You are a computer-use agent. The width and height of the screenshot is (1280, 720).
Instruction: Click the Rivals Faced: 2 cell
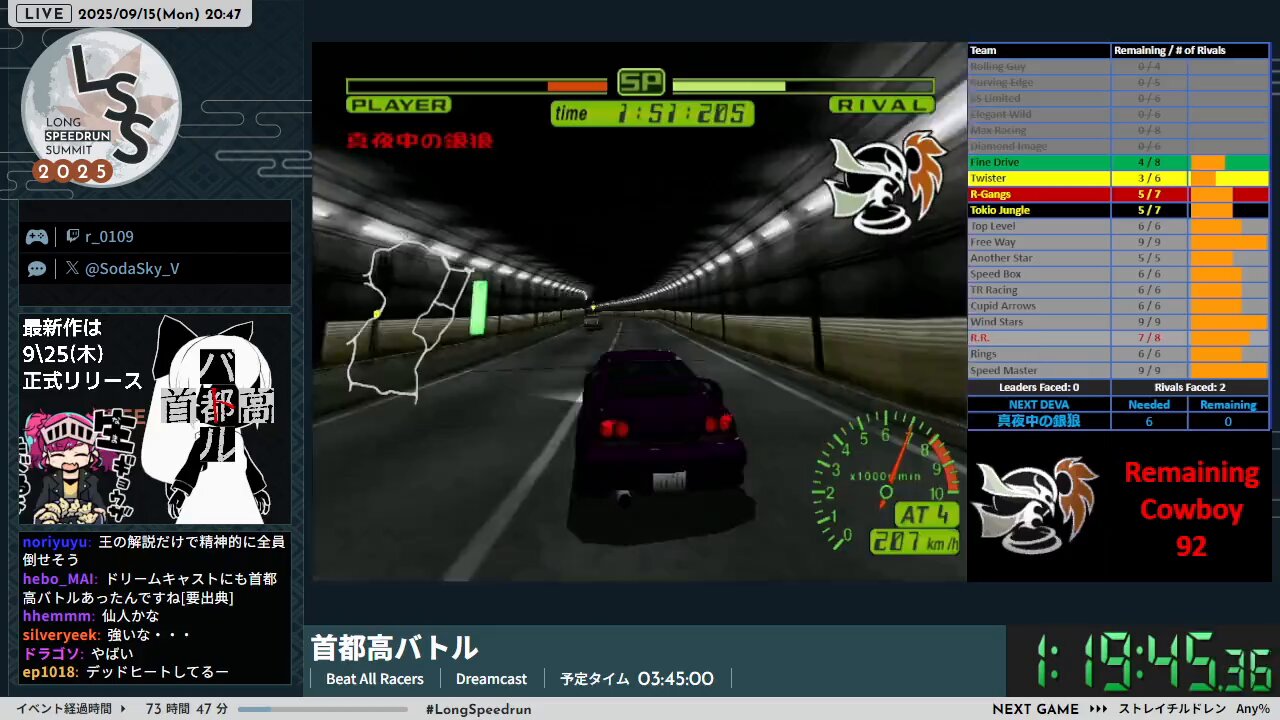1190,387
